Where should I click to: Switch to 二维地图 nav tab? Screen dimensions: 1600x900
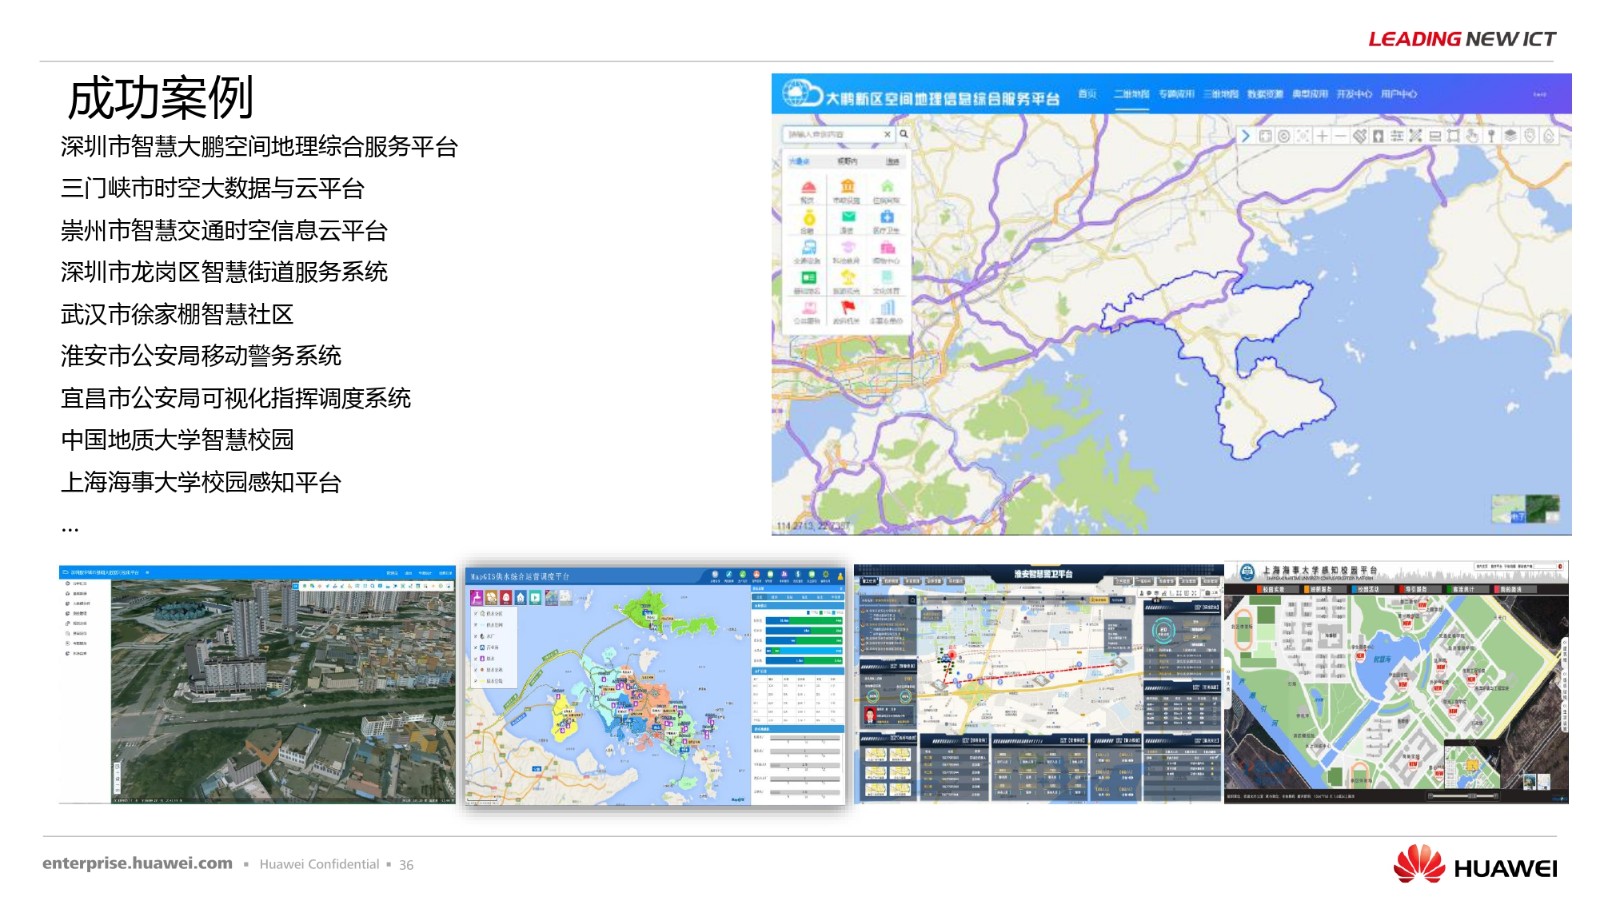pos(1131,94)
